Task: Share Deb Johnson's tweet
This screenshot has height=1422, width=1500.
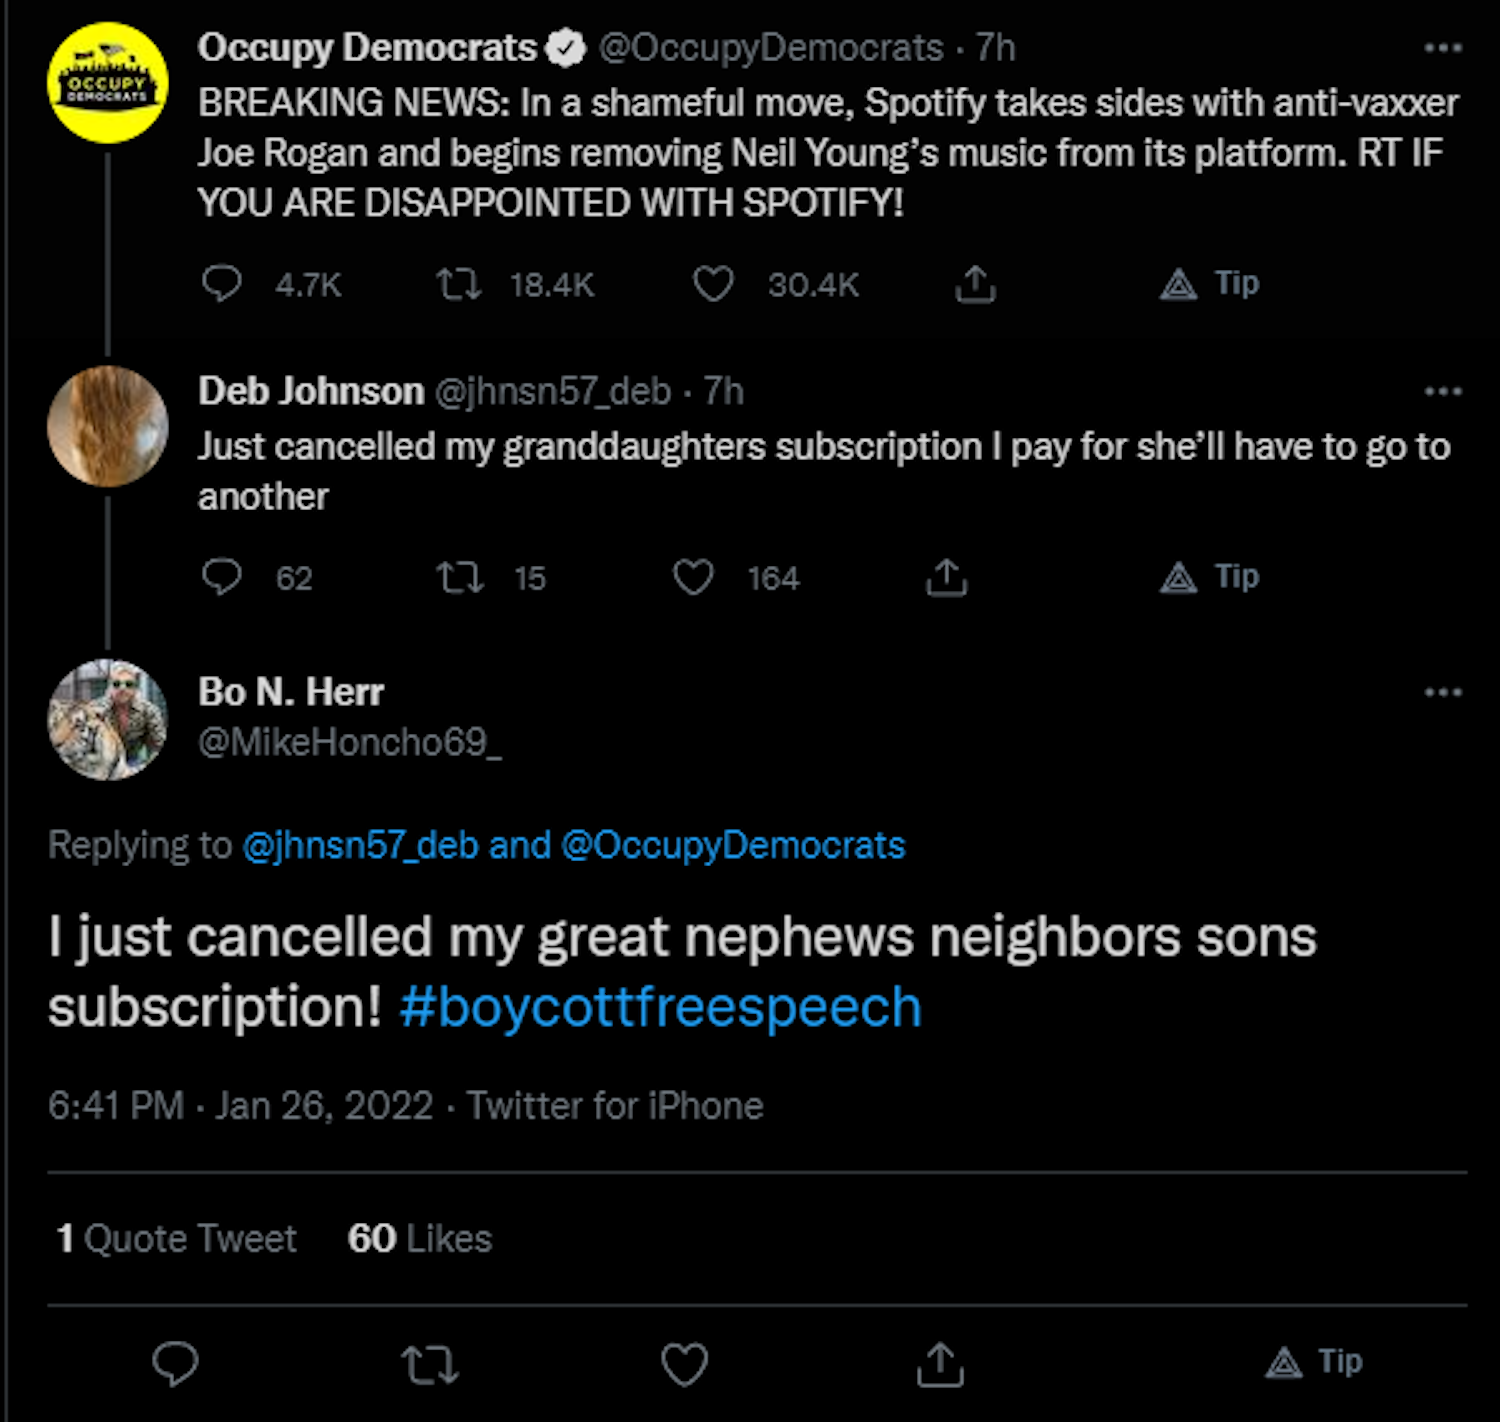Action: click(946, 577)
